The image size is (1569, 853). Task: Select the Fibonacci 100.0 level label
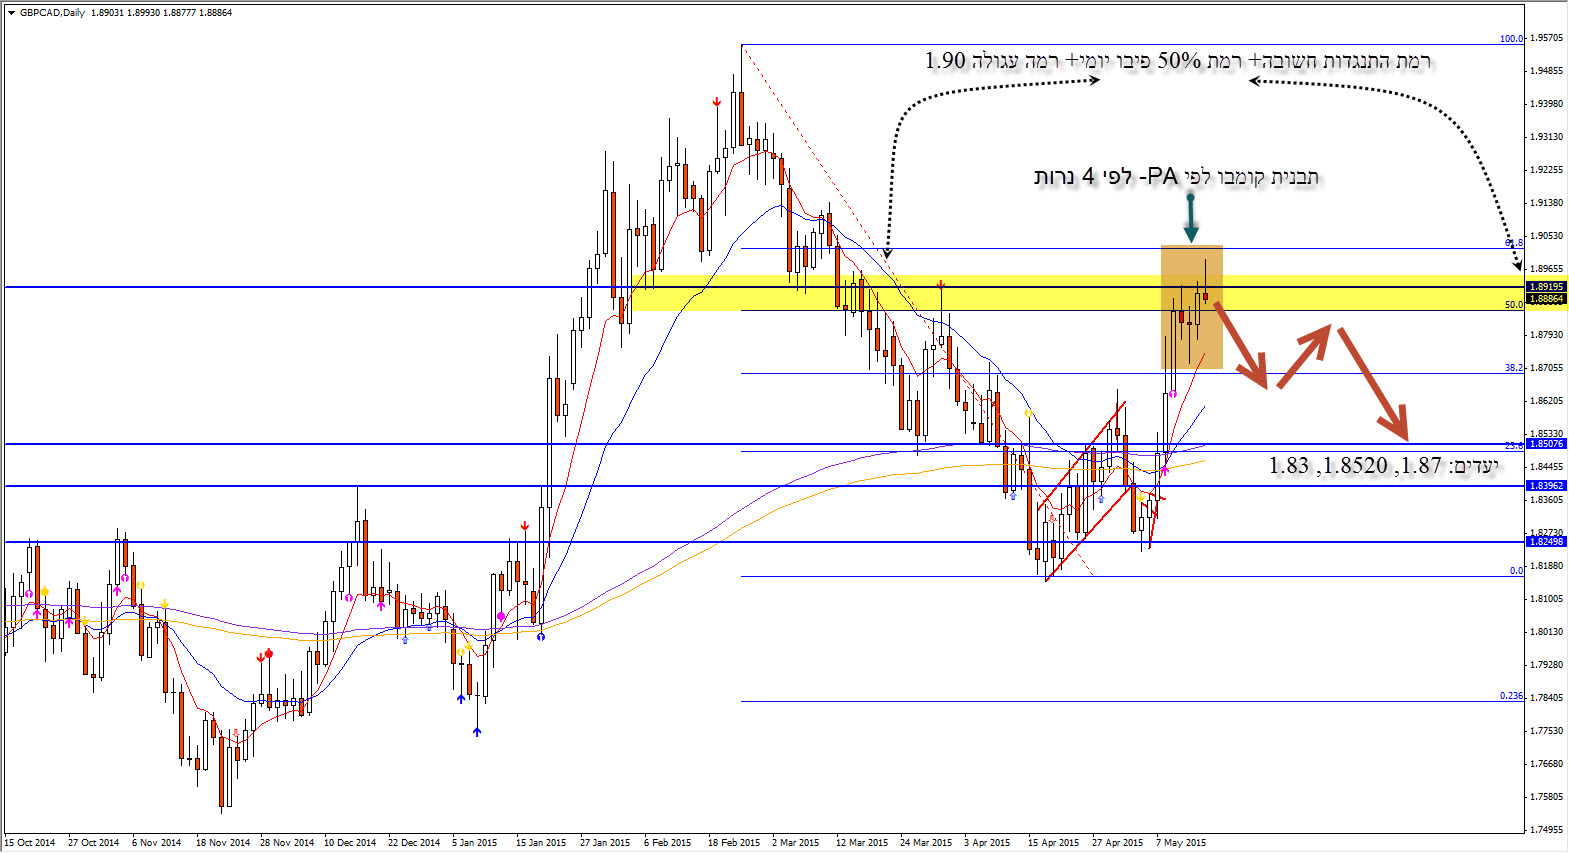pyautogui.click(x=1510, y=39)
